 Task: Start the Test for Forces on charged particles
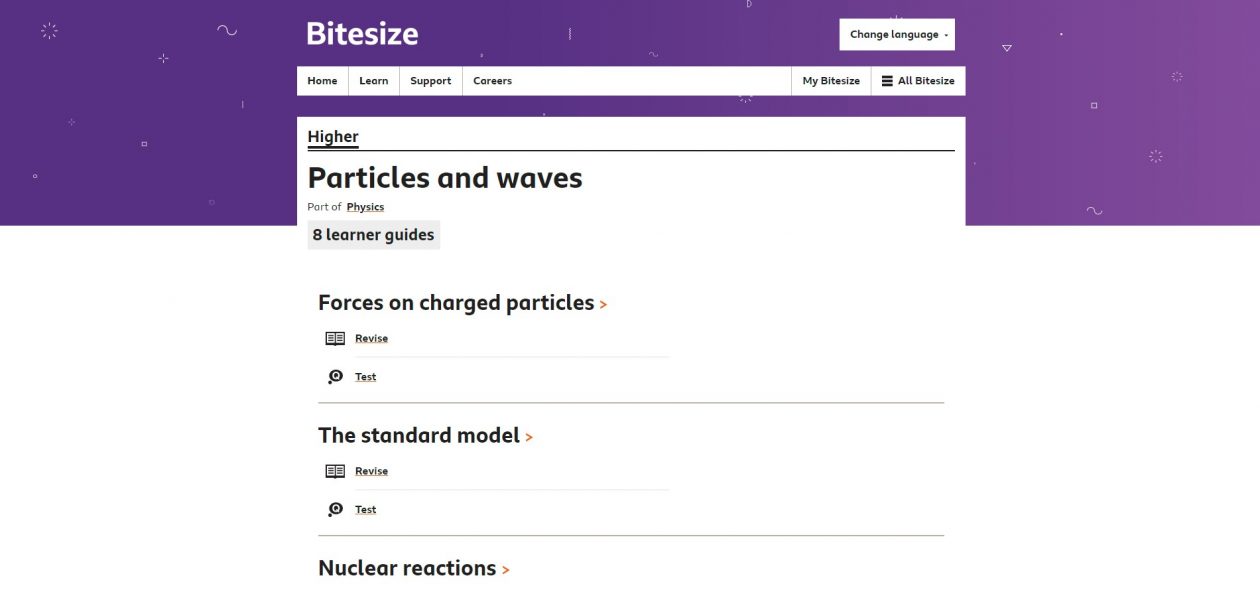pos(365,376)
